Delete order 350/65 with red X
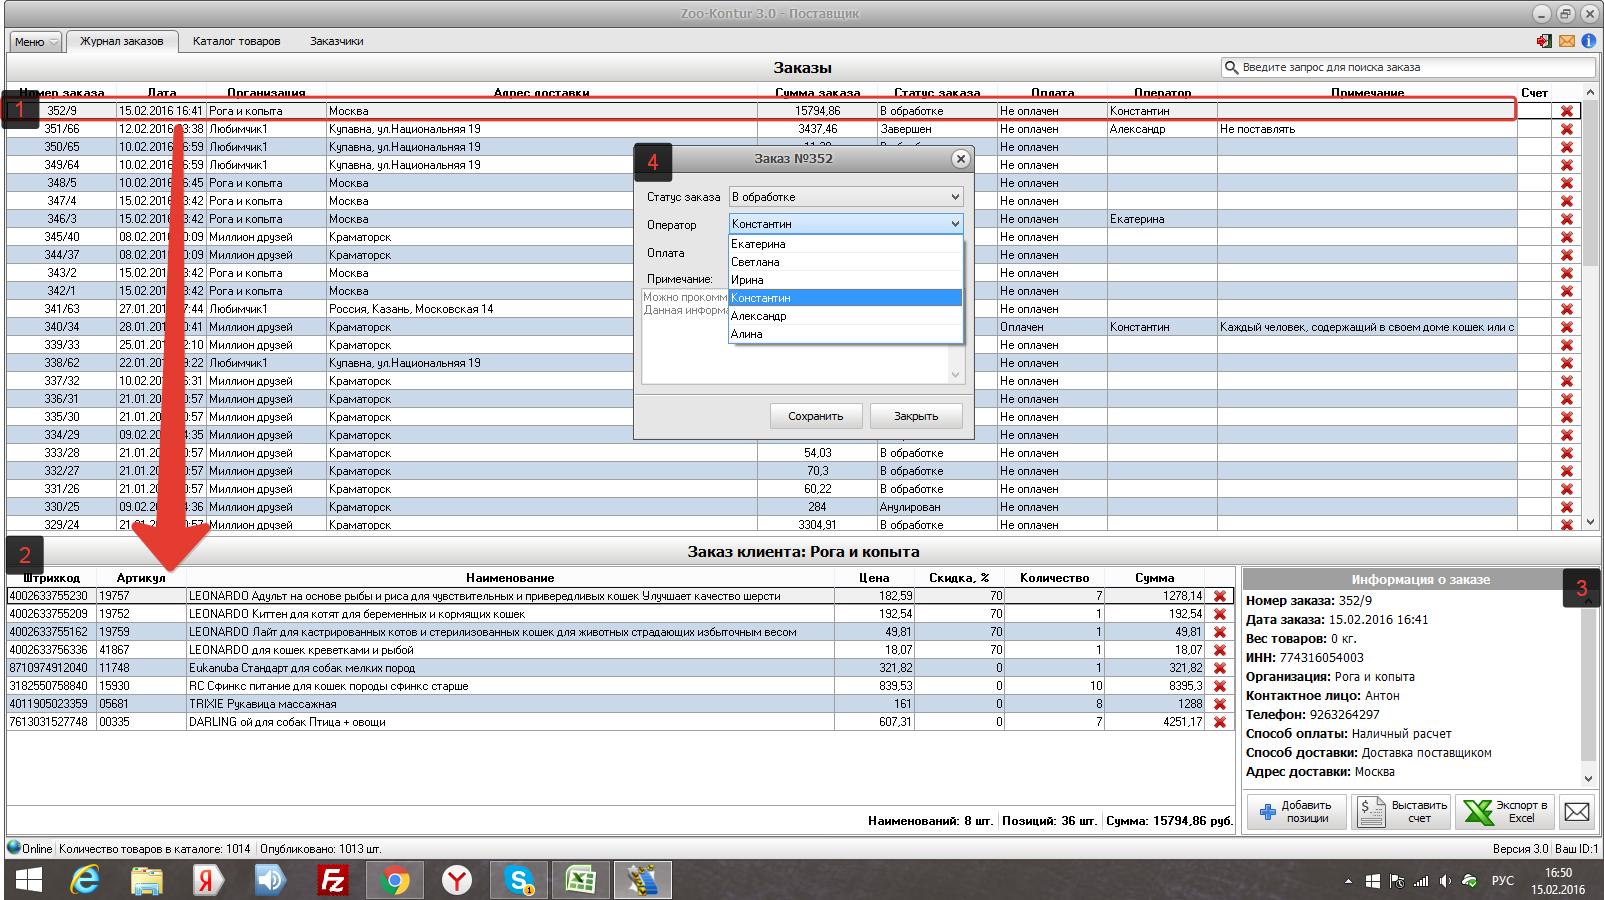 (1567, 147)
